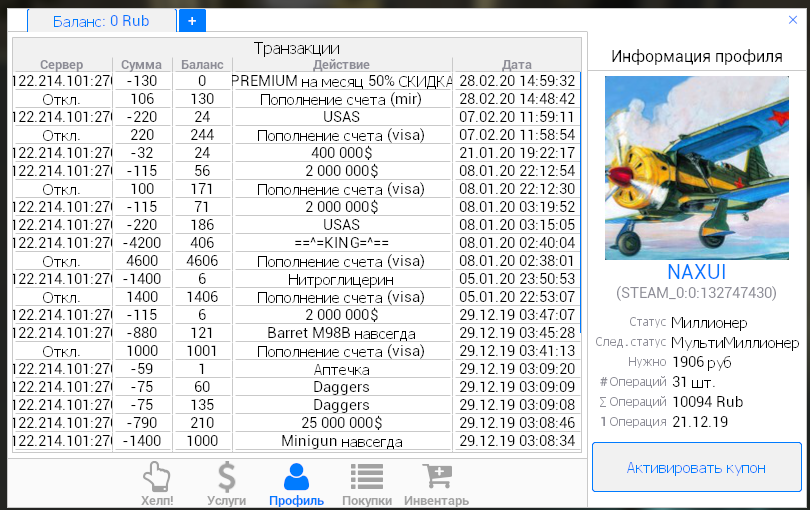The width and height of the screenshot is (810, 510).
Task: Click the blue plus add-balance button
Action: click(x=192, y=20)
